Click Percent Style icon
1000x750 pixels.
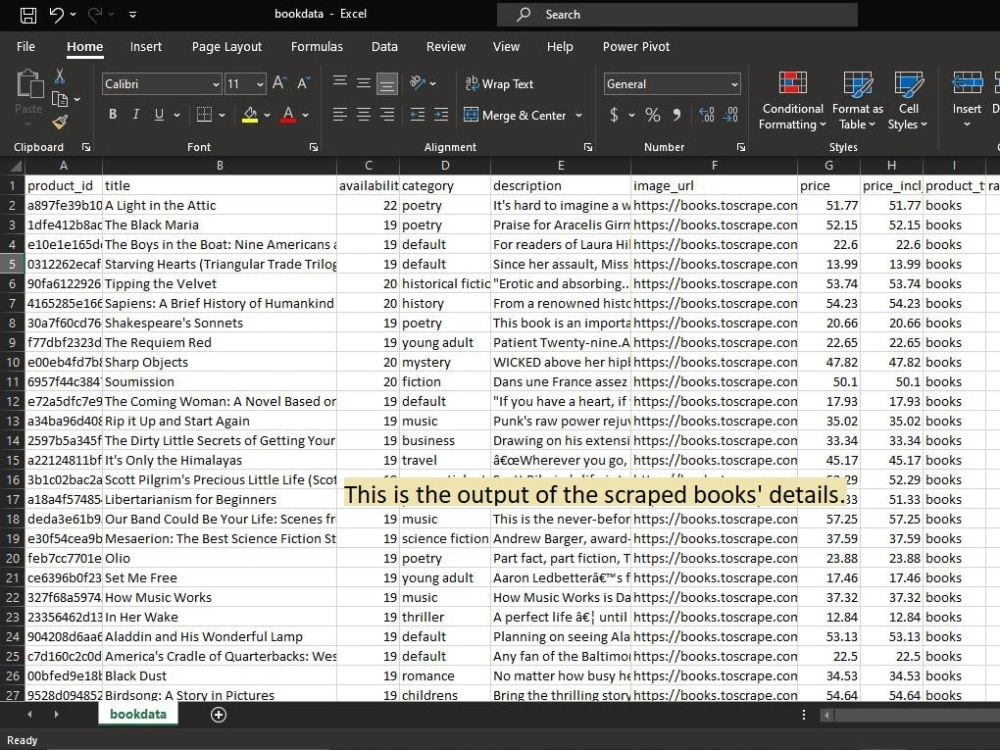652,115
